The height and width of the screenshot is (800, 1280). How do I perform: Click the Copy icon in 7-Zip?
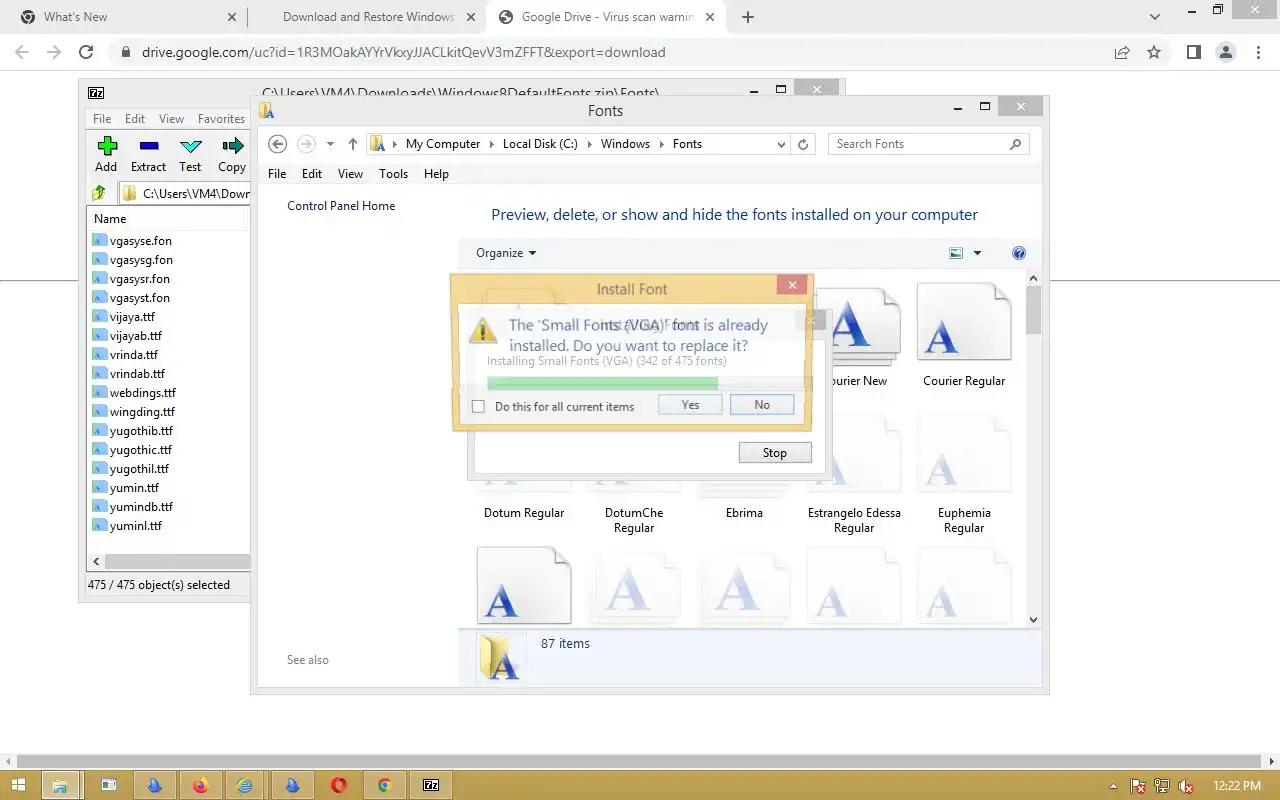233,147
